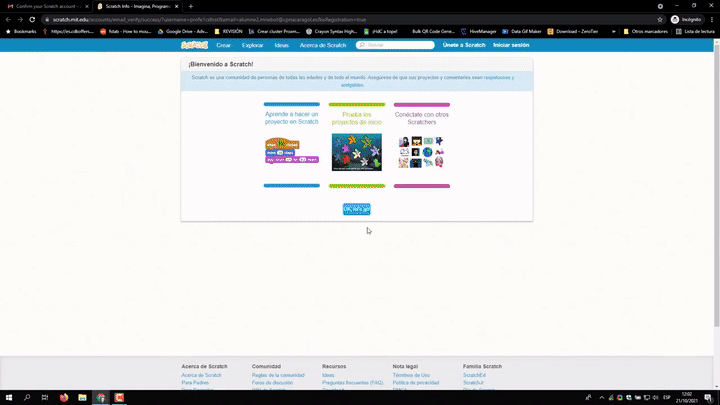
Task: Bookmark this page with the star icon
Action: pos(660,19)
